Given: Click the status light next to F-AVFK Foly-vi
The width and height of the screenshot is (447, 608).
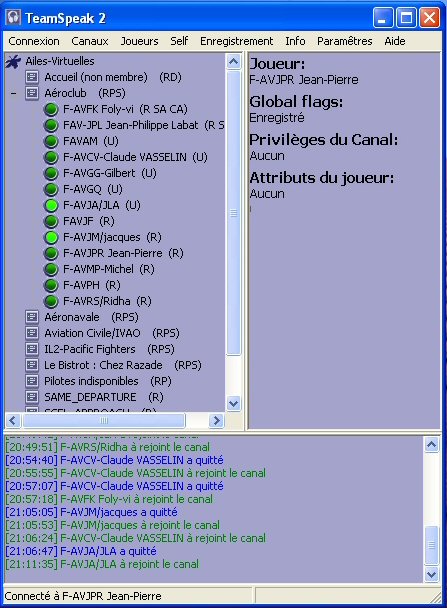Looking at the screenshot, I should coord(51,109).
